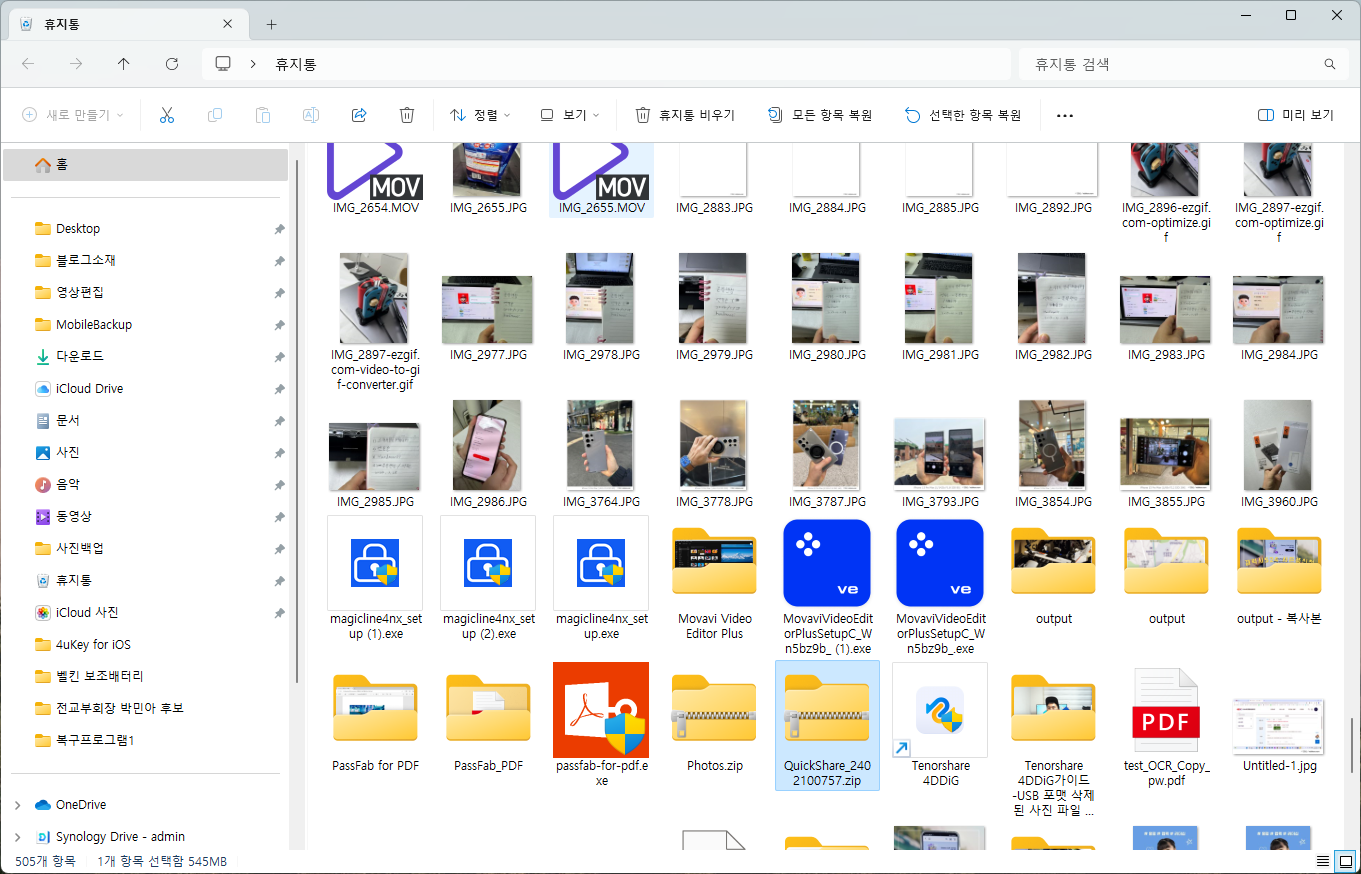Open the 정렬 sort dropdown
Viewport: 1361px width, 874px height.
[x=480, y=115]
